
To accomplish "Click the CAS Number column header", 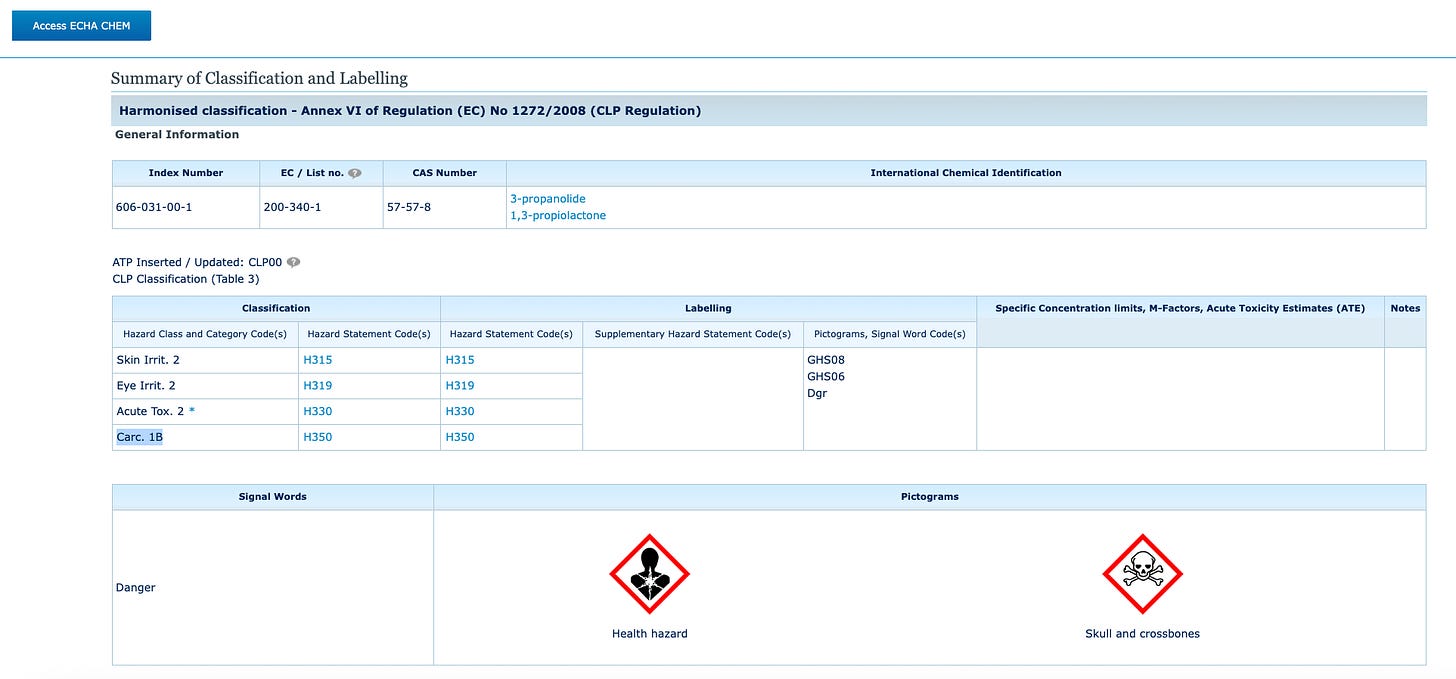I will [x=445, y=173].
